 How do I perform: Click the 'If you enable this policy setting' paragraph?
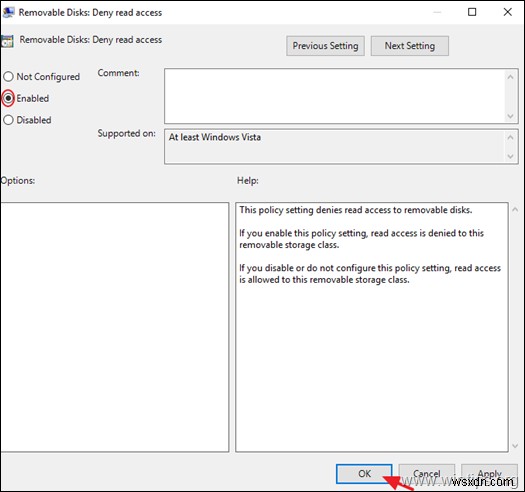pos(361,239)
